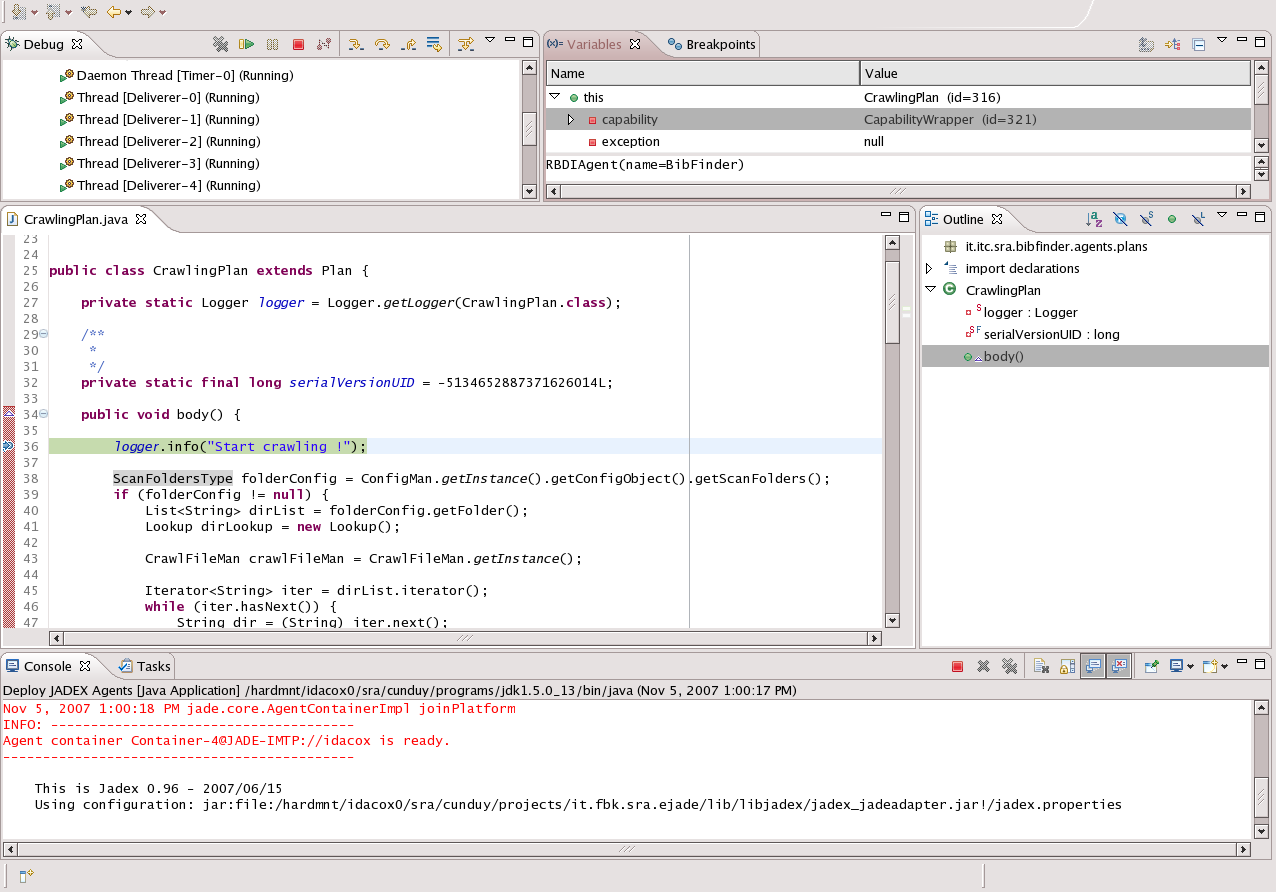Click Collapse All icon in Variables view

pos(1198,44)
